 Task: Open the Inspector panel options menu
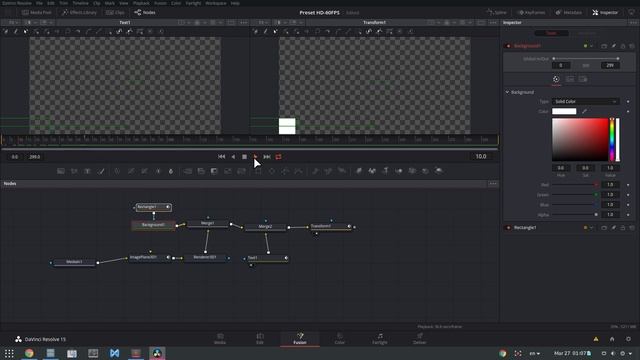pos(633,22)
